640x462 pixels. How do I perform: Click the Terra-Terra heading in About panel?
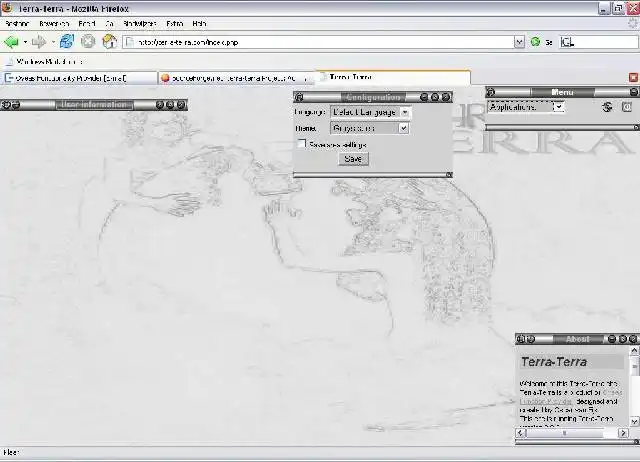coord(554,362)
